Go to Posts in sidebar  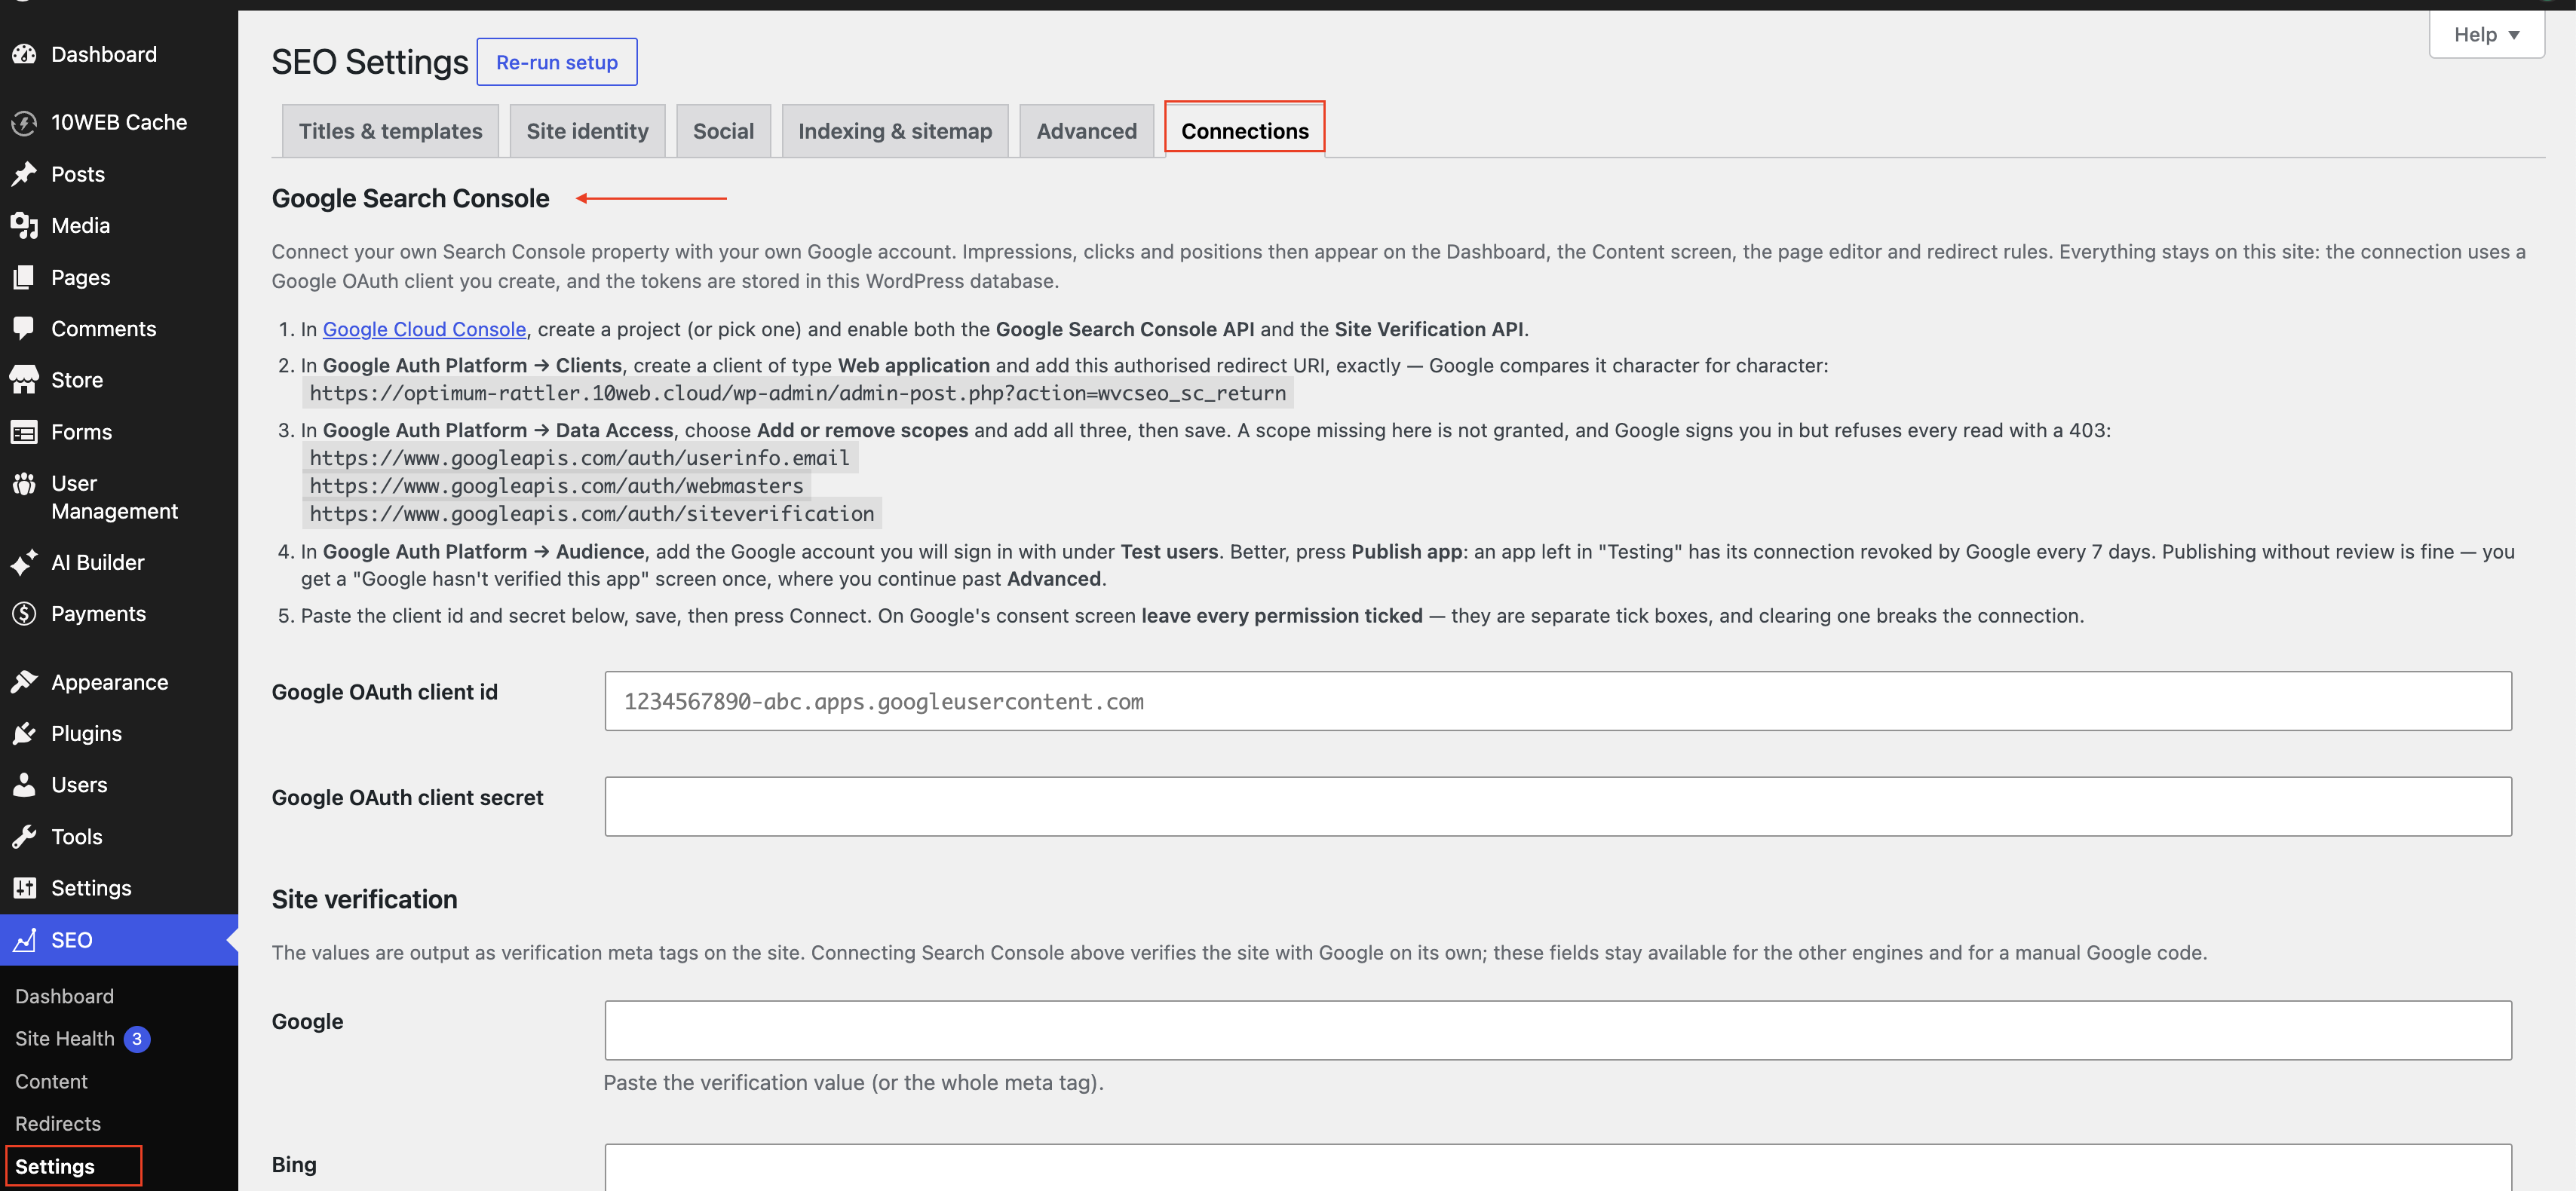[x=78, y=174]
